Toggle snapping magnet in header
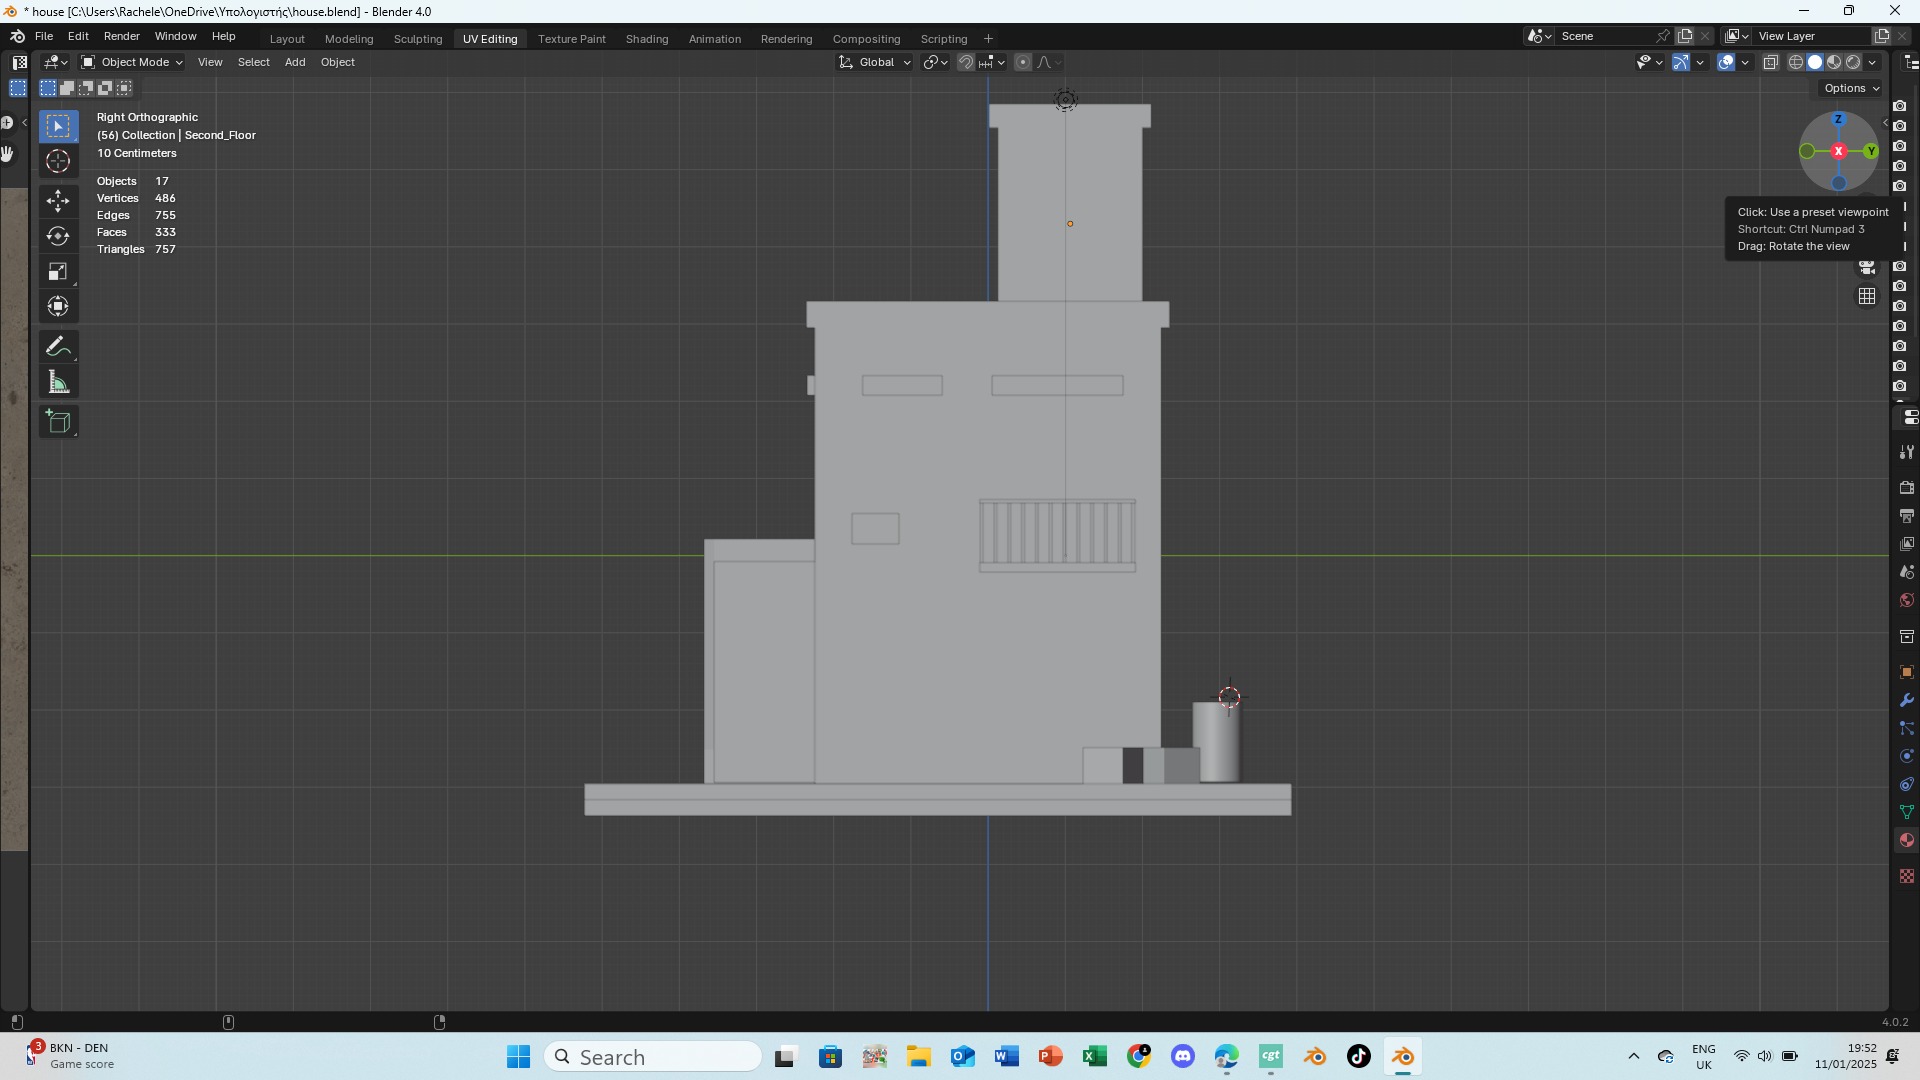Image resolution: width=1920 pixels, height=1080 pixels. point(966,62)
